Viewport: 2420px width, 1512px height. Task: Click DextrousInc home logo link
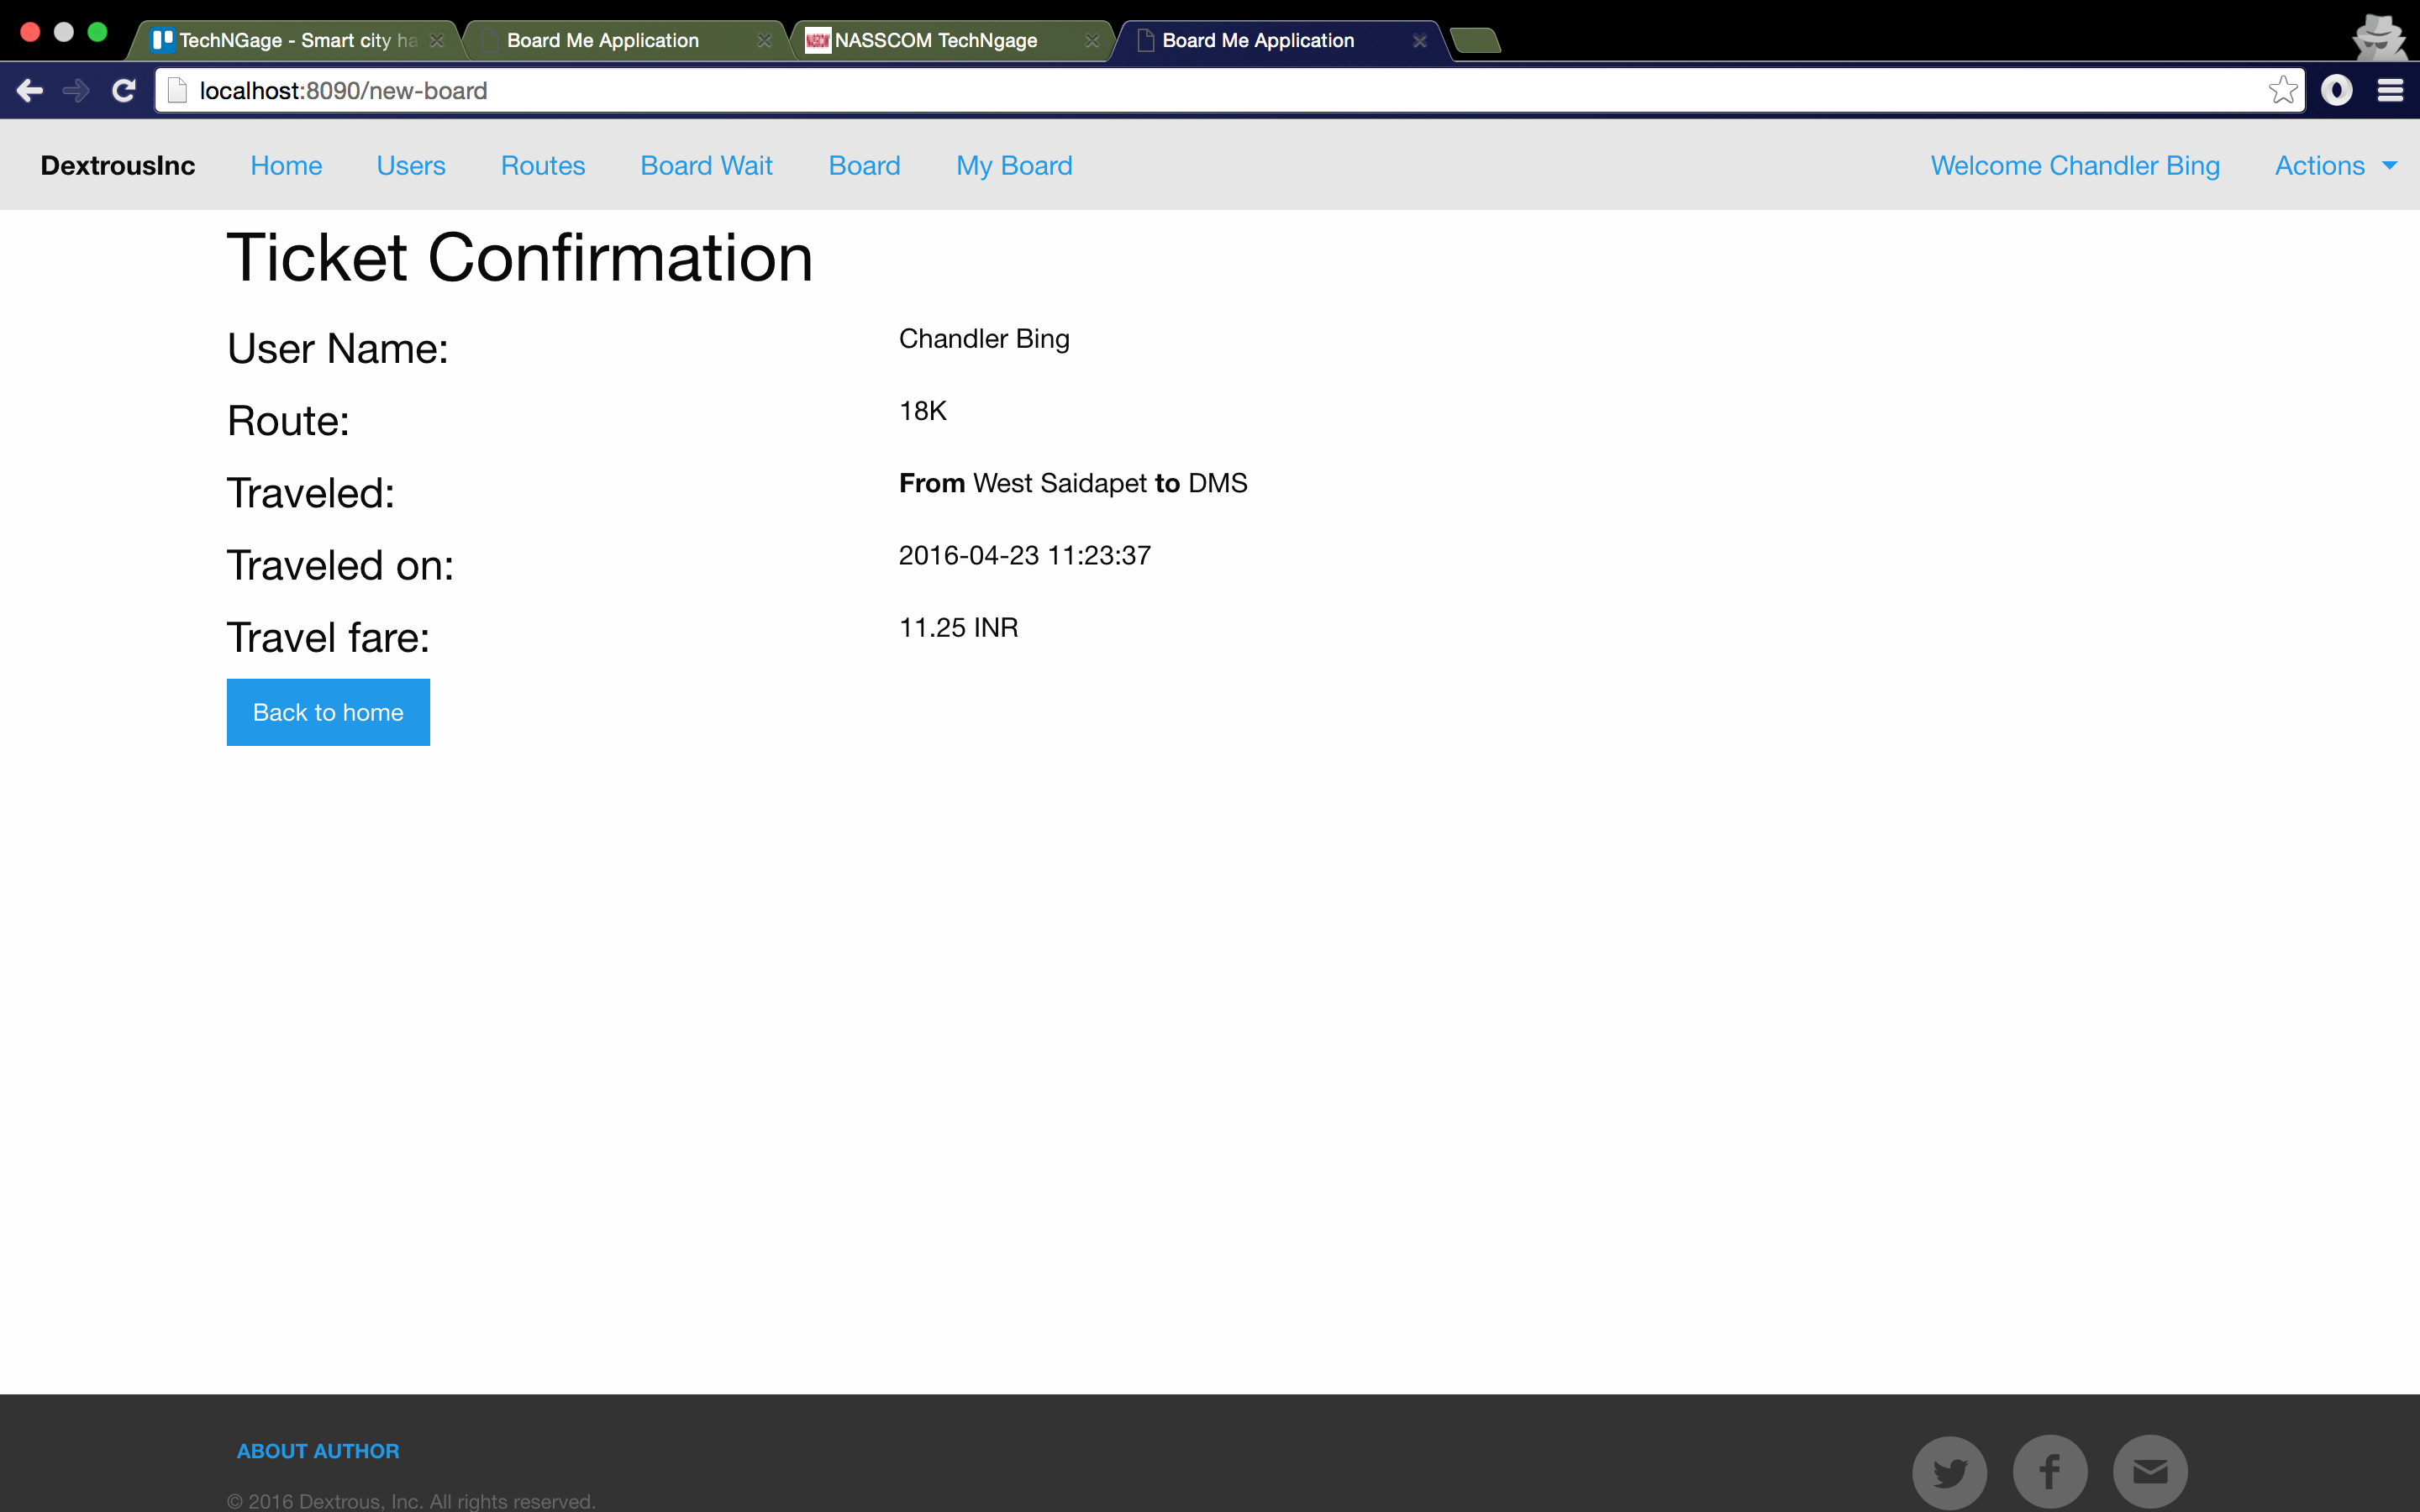[x=117, y=165]
